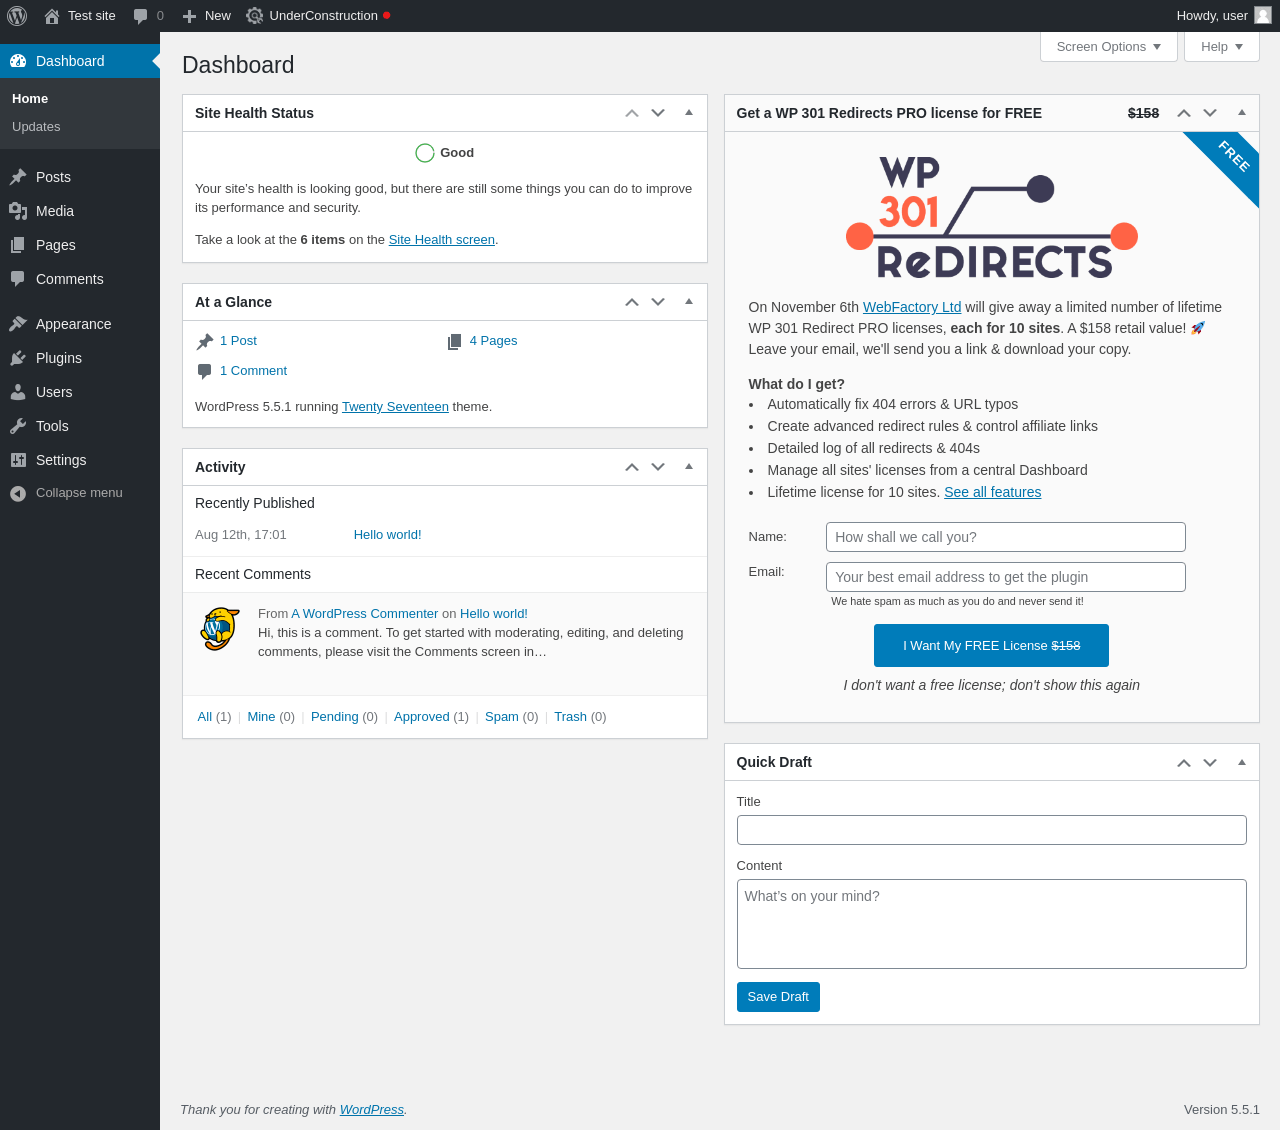This screenshot has width=1280, height=1130.
Task: Open the Media menu
Action: 80,211
